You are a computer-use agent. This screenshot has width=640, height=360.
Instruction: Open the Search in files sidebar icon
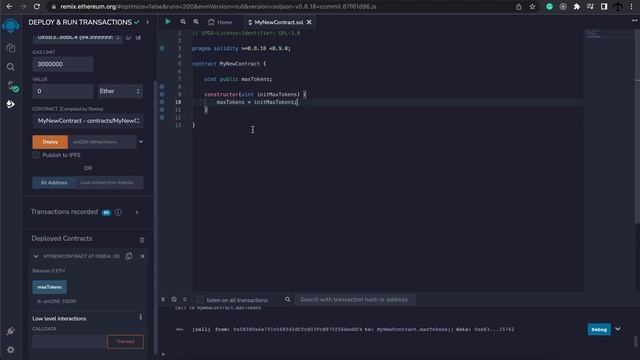click(x=11, y=67)
